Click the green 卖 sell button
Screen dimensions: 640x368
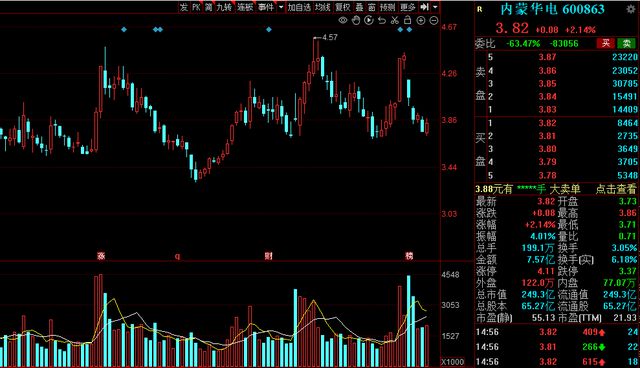[x=627, y=43]
